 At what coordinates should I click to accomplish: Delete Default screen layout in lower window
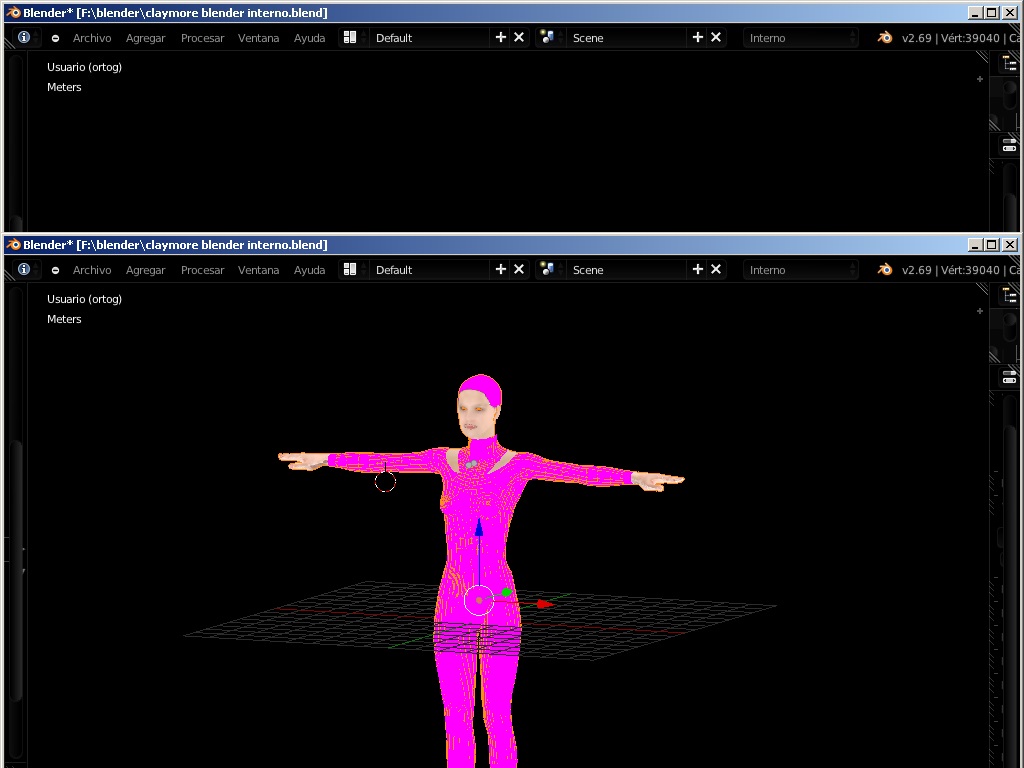click(519, 270)
